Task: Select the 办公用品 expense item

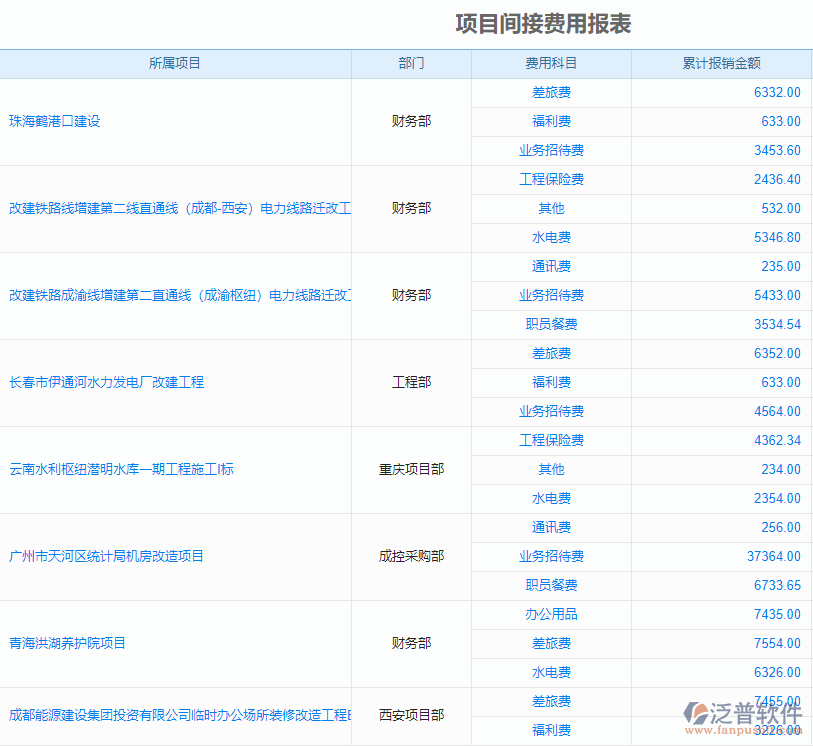Action: tap(550, 614)
